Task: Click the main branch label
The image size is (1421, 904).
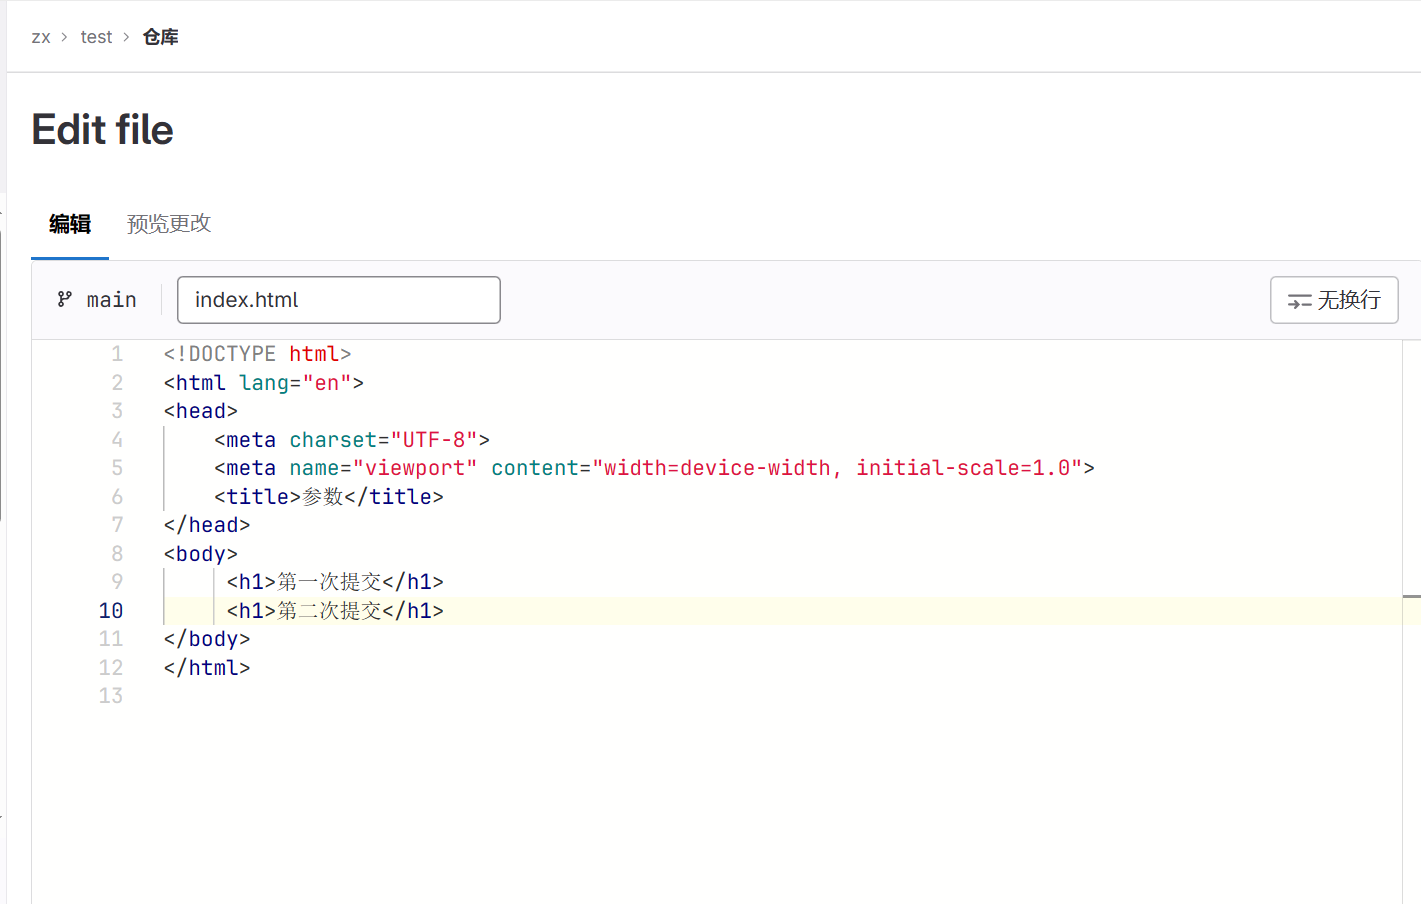Action: pyautogui.click(x=111, y=300)
